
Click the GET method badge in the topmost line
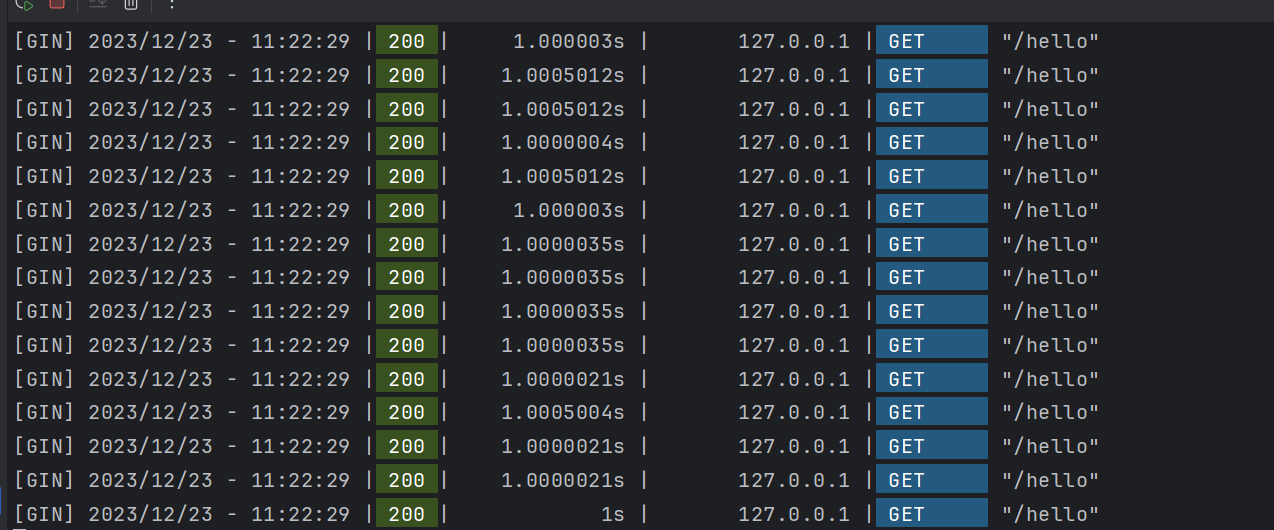click(930, 42)
